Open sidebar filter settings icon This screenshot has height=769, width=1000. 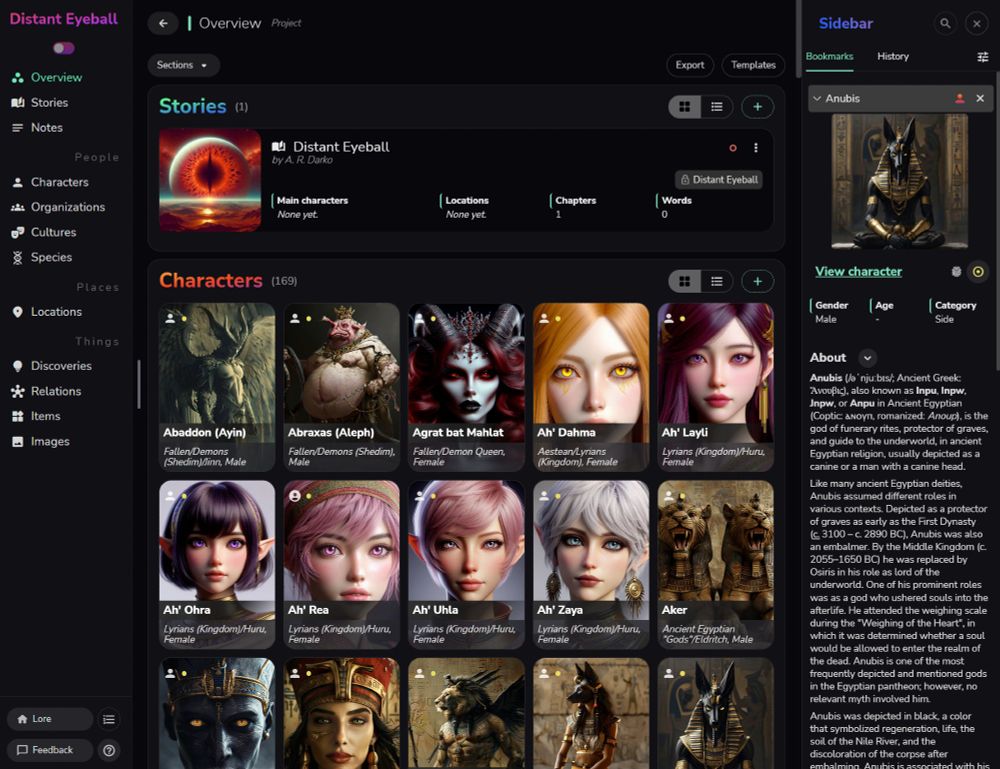pyautogui.click(x=983, y=57)
